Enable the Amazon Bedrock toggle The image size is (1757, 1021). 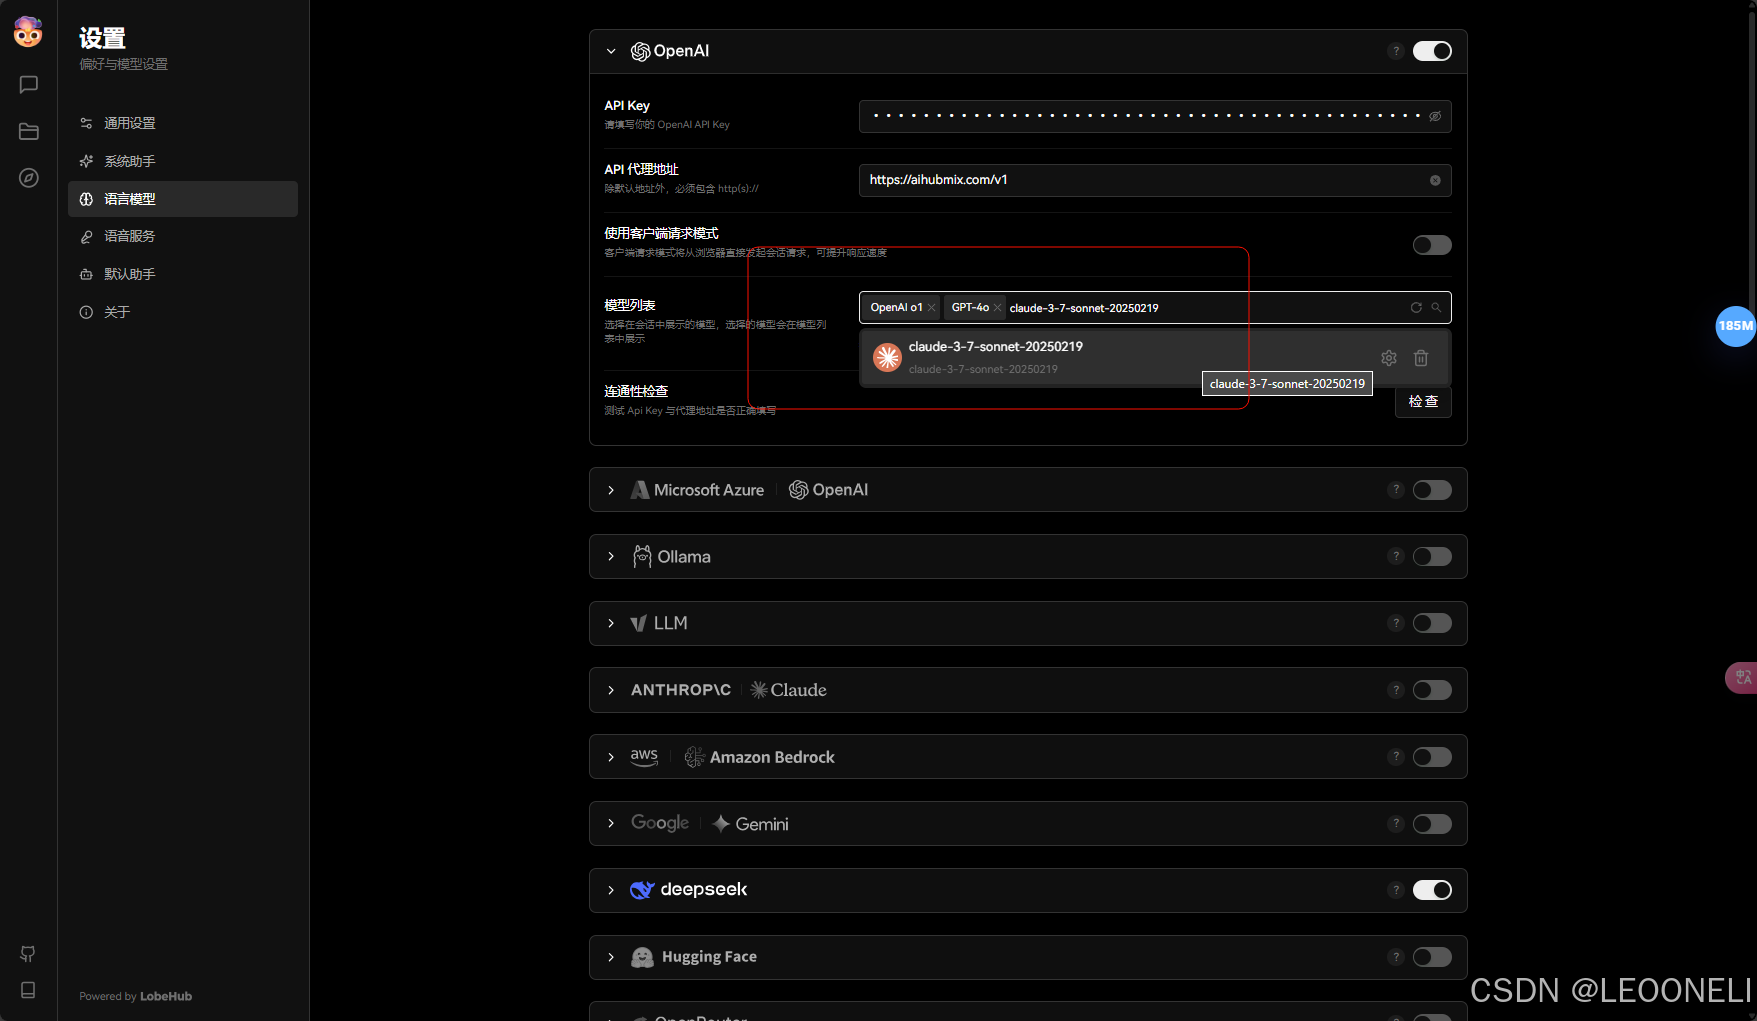point(1432,757)
